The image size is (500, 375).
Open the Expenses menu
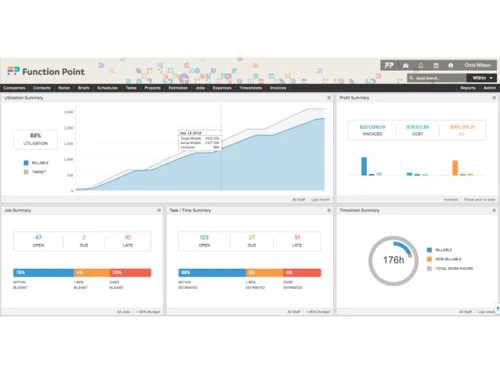pos(222,88)
